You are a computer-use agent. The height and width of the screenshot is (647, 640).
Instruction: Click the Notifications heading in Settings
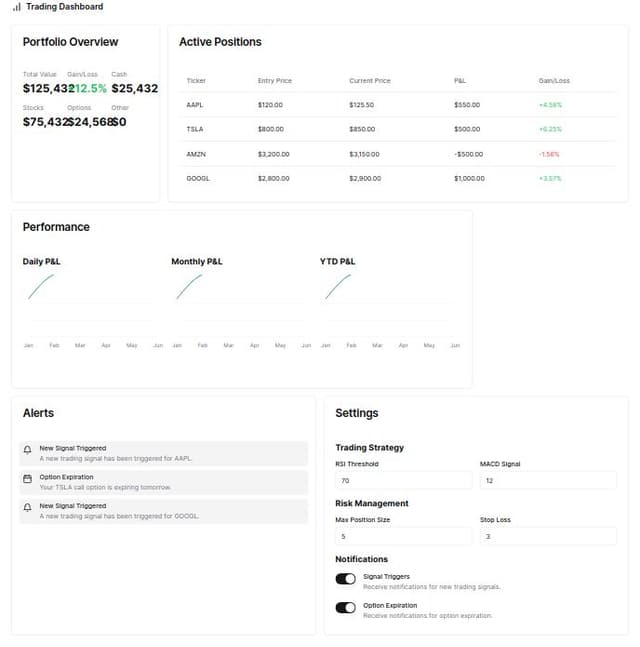pos(361,559)
